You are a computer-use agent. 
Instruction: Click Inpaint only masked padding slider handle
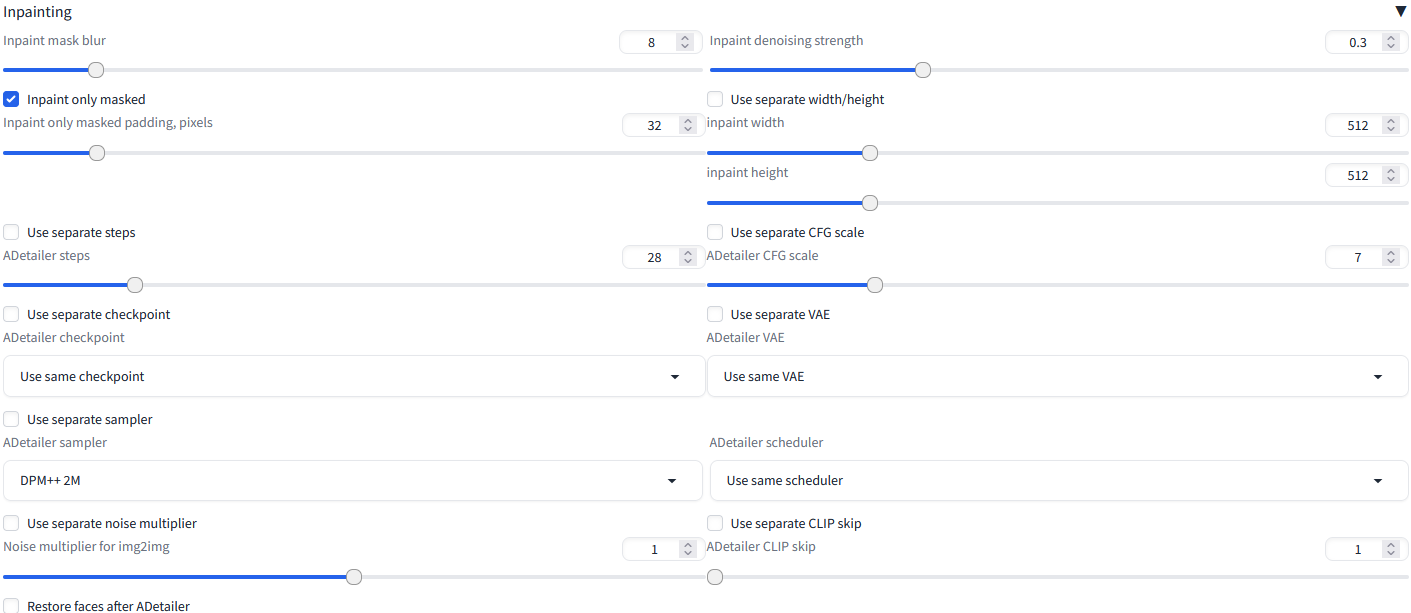click(97, 153)
